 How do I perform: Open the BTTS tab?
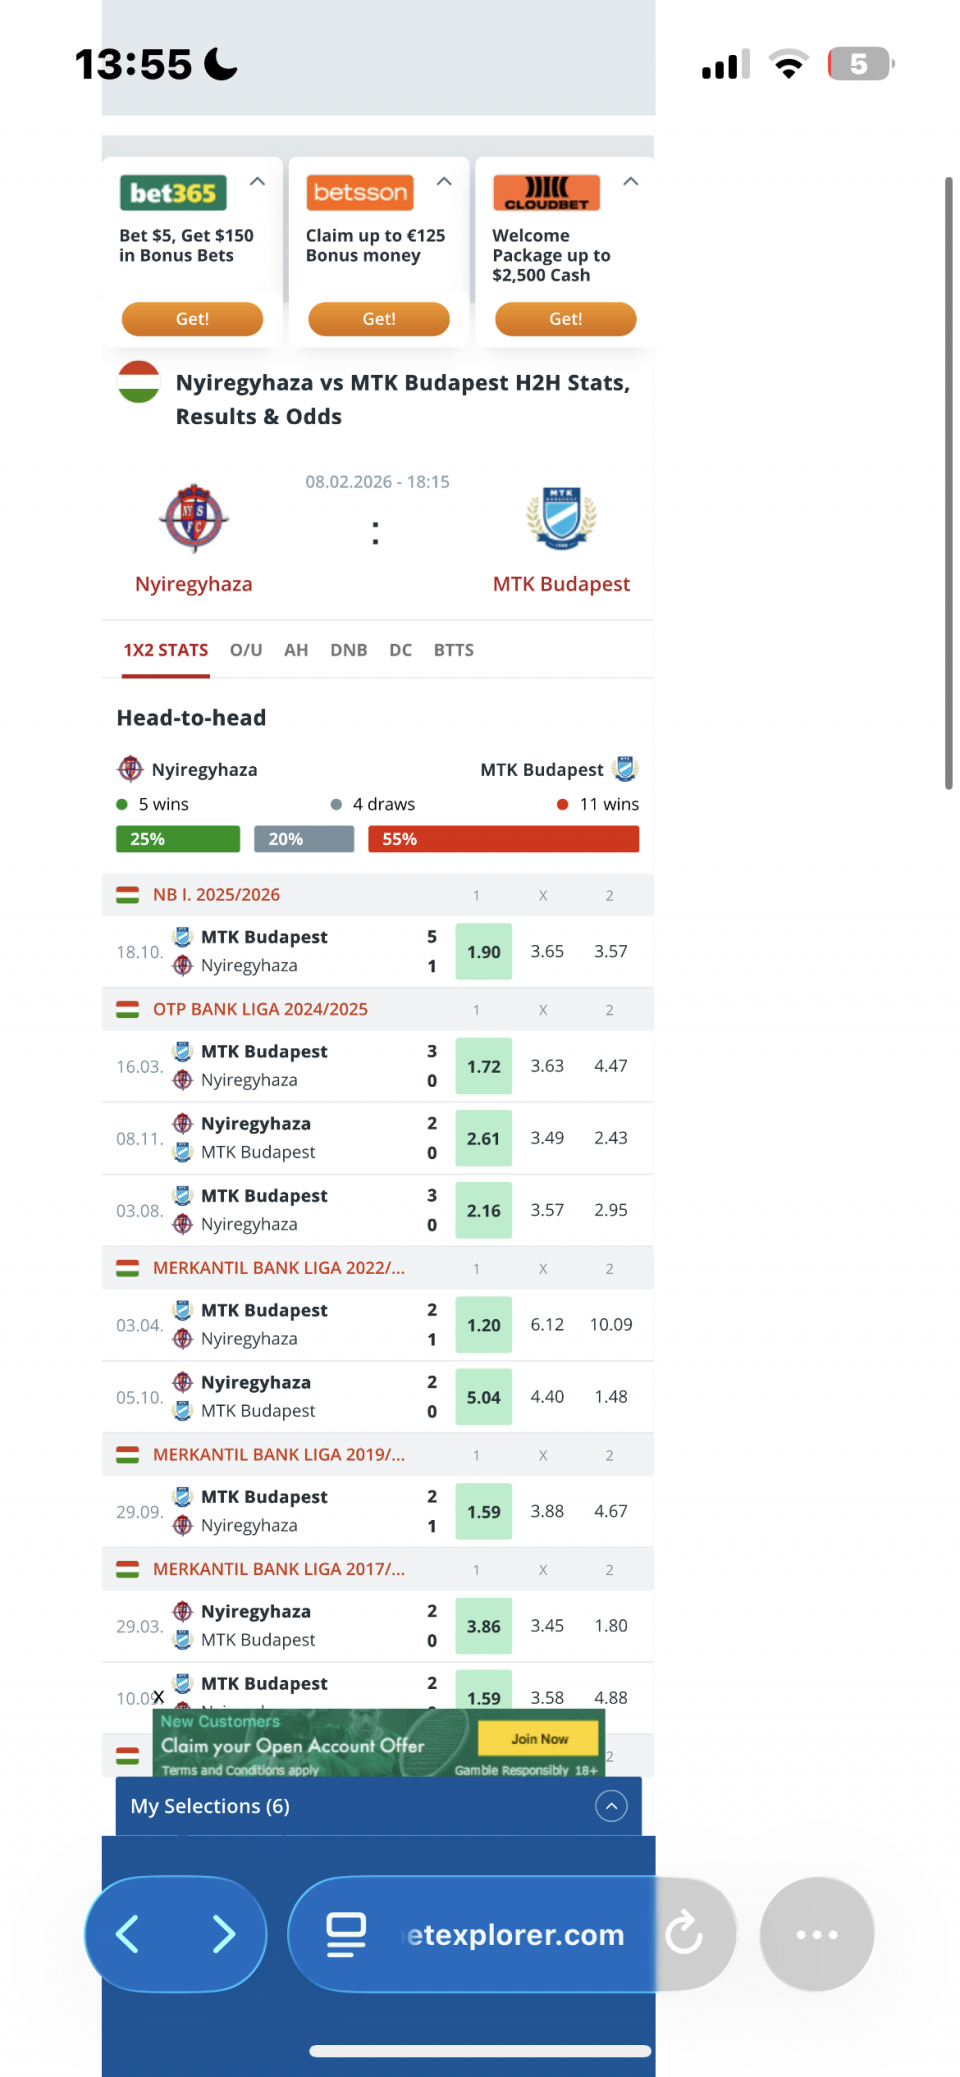453,650
